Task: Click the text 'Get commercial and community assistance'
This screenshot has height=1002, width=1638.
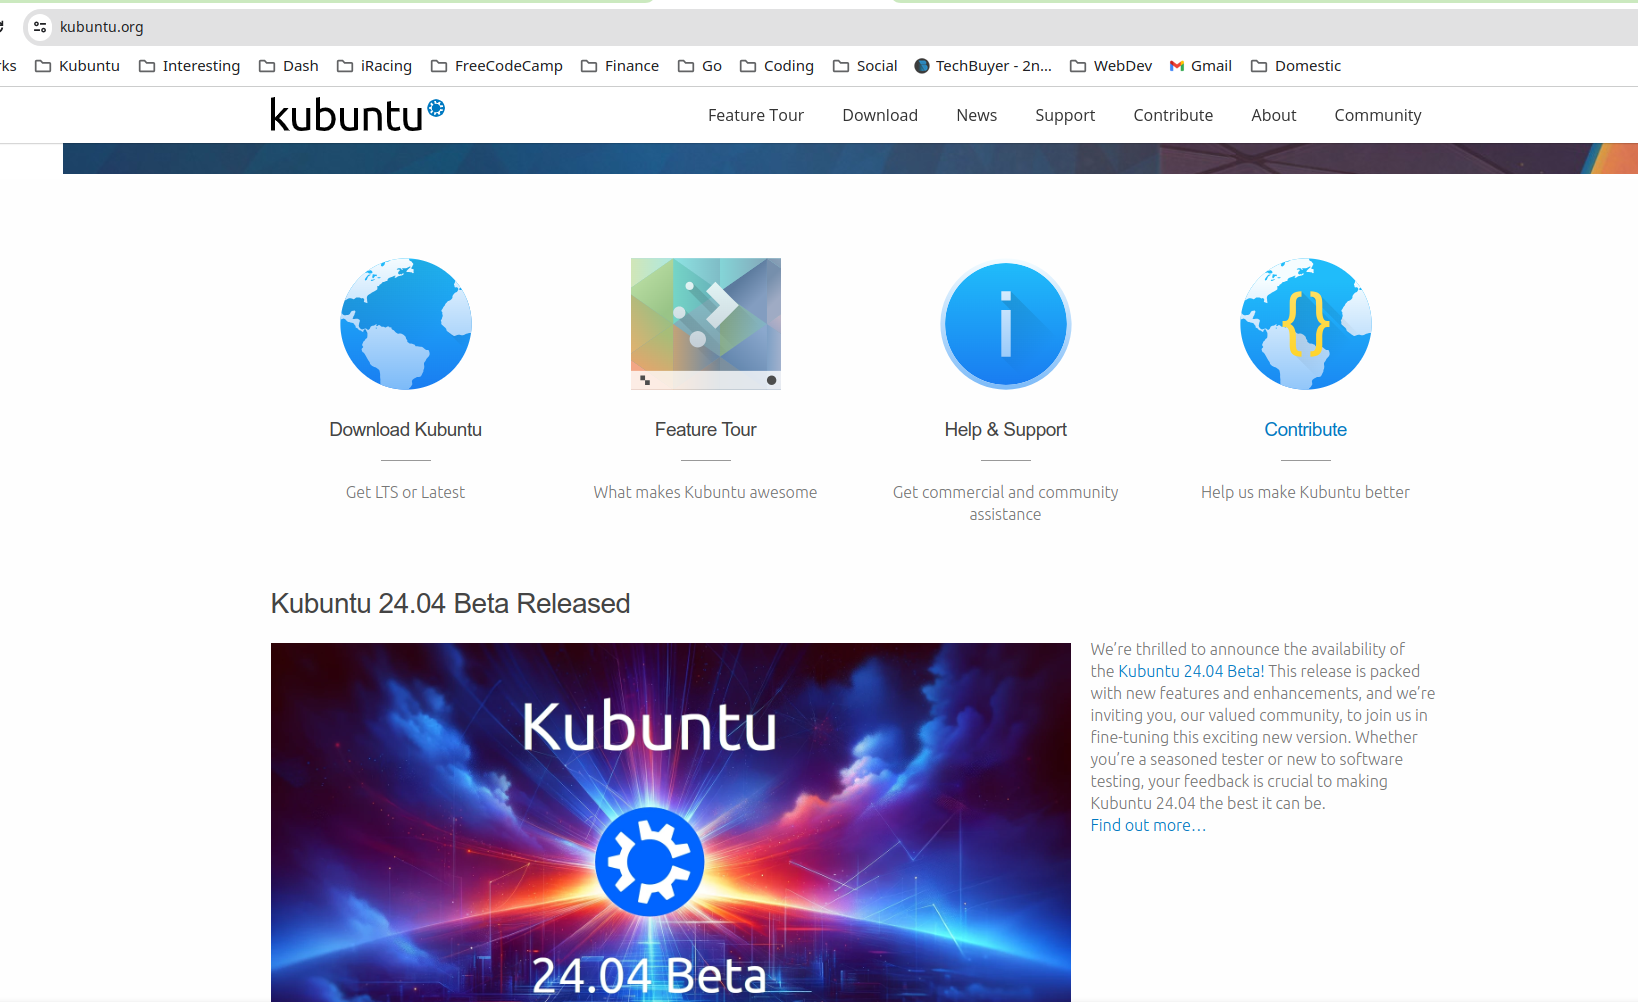Action: point(1006,503)
